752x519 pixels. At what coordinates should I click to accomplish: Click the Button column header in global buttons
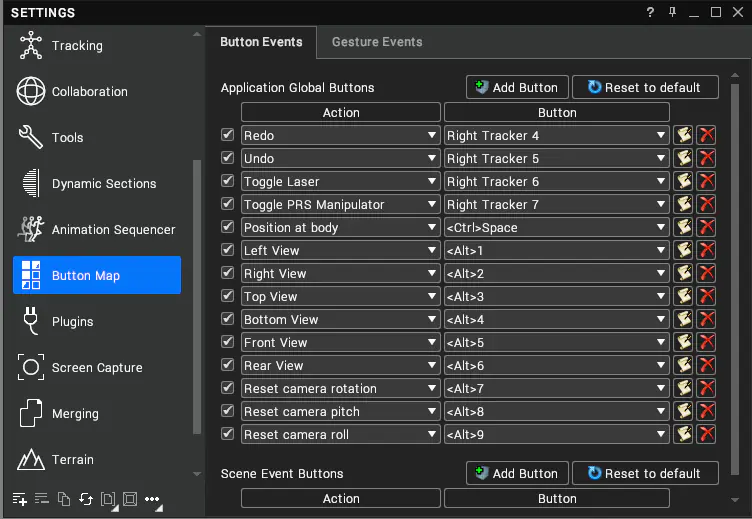557,112
